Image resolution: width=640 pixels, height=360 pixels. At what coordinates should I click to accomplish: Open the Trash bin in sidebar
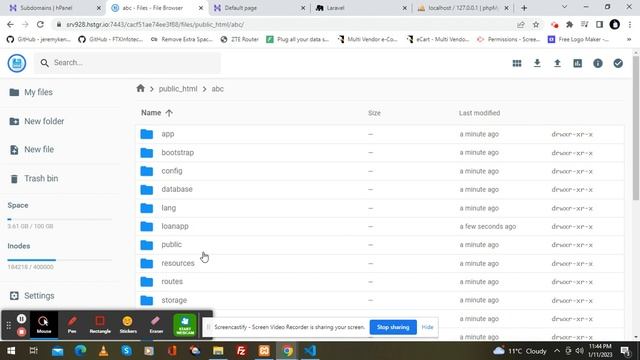[33, 178]
